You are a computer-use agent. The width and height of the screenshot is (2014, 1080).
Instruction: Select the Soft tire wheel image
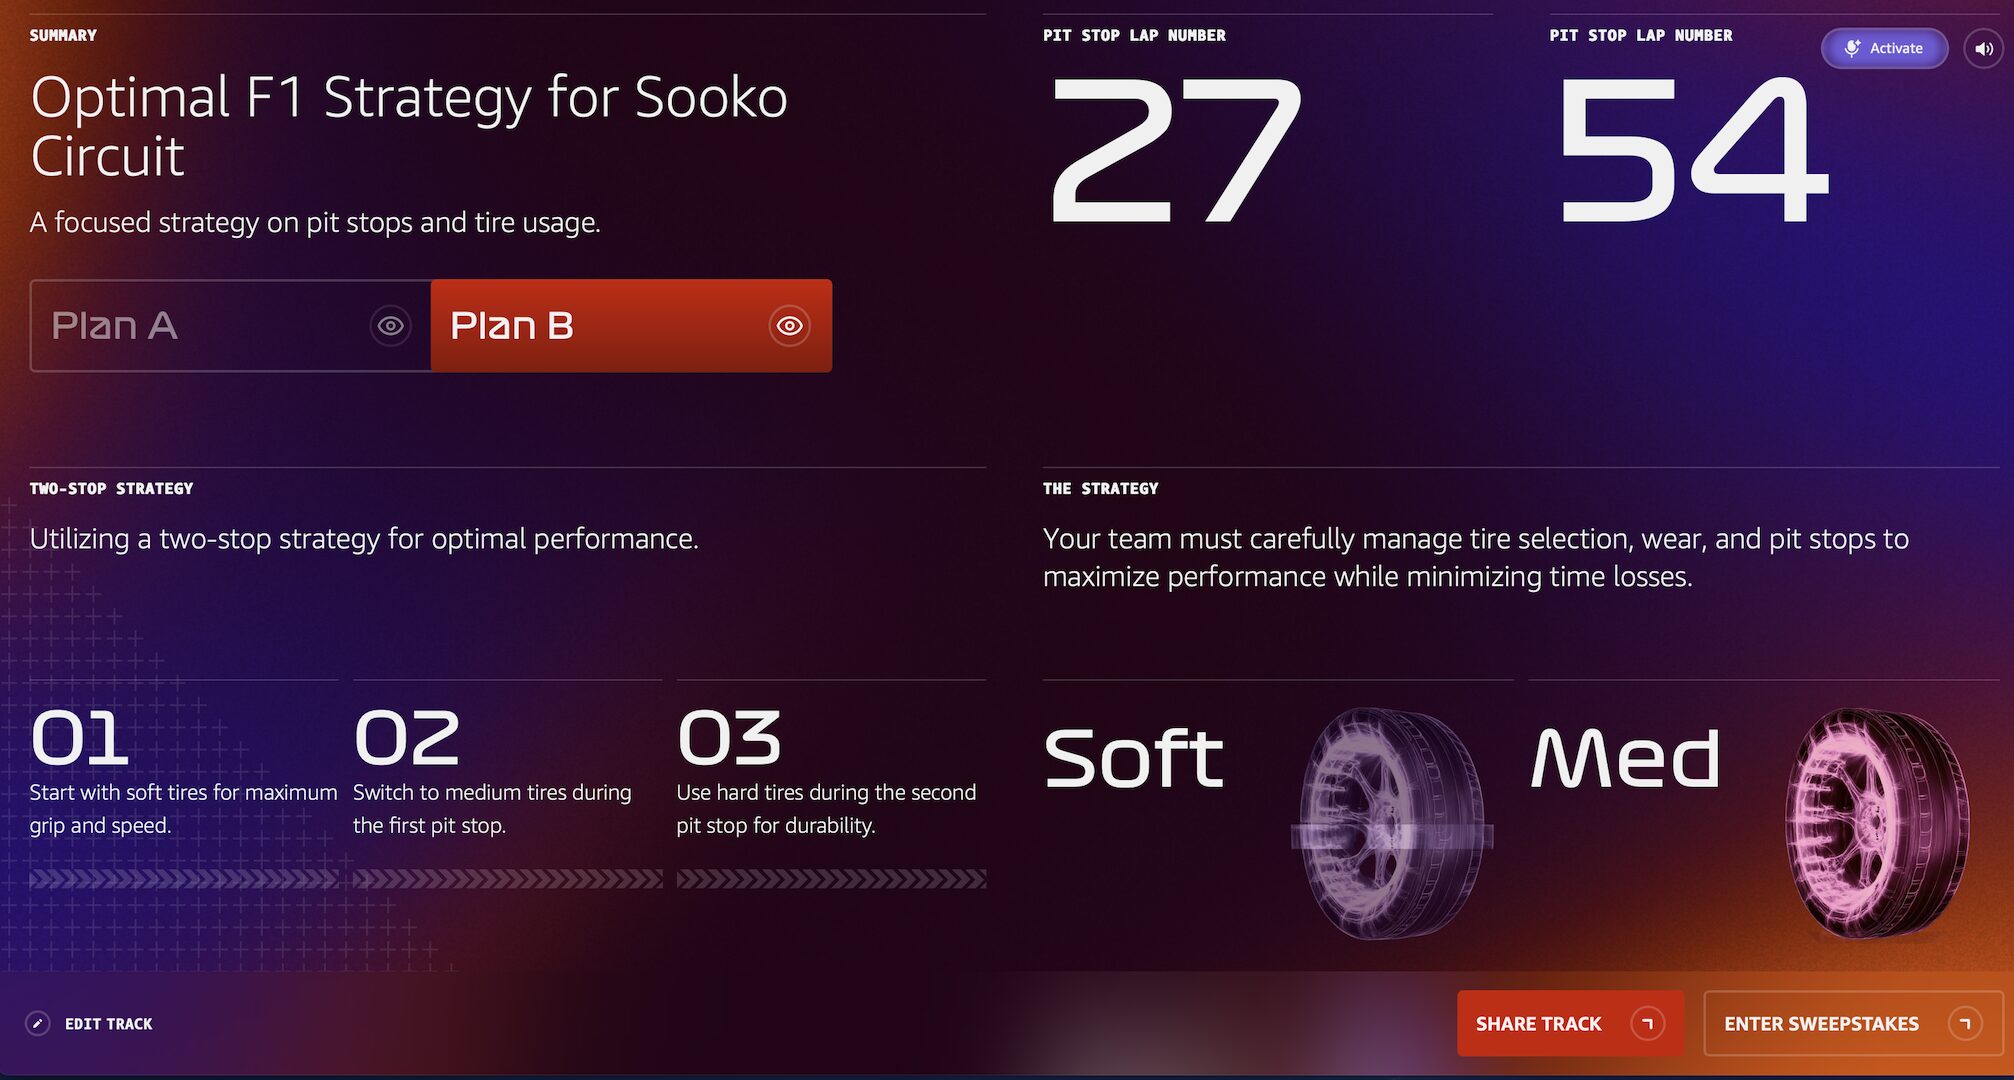[x=1392, y=822]
